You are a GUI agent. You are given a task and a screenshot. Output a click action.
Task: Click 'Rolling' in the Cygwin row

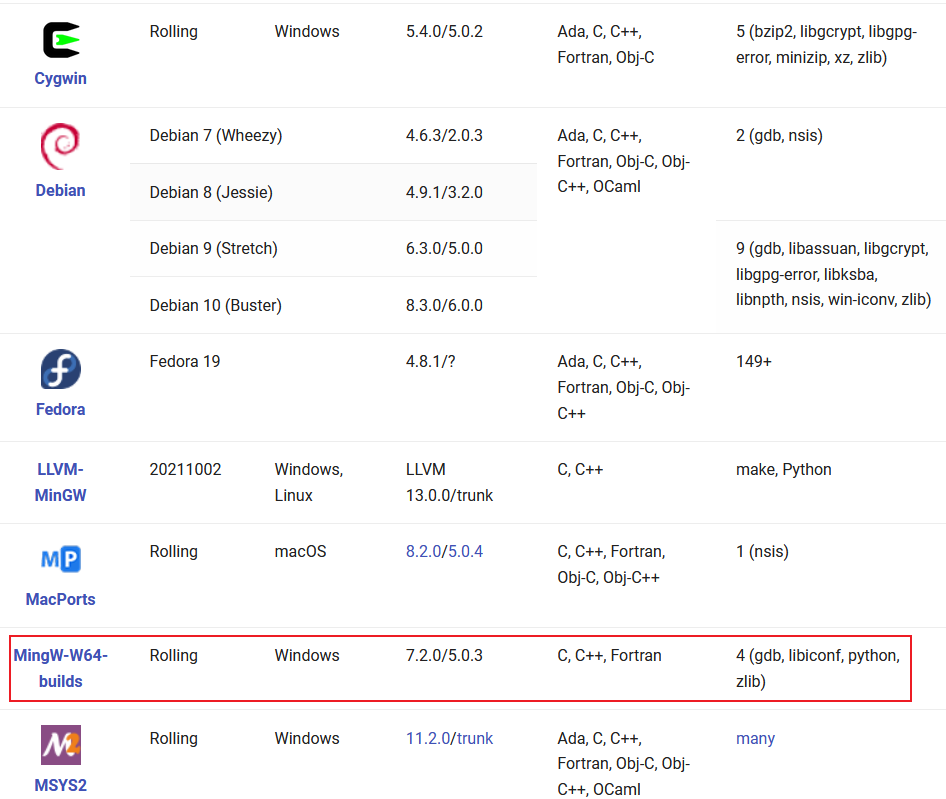click(x=173, y=31)
